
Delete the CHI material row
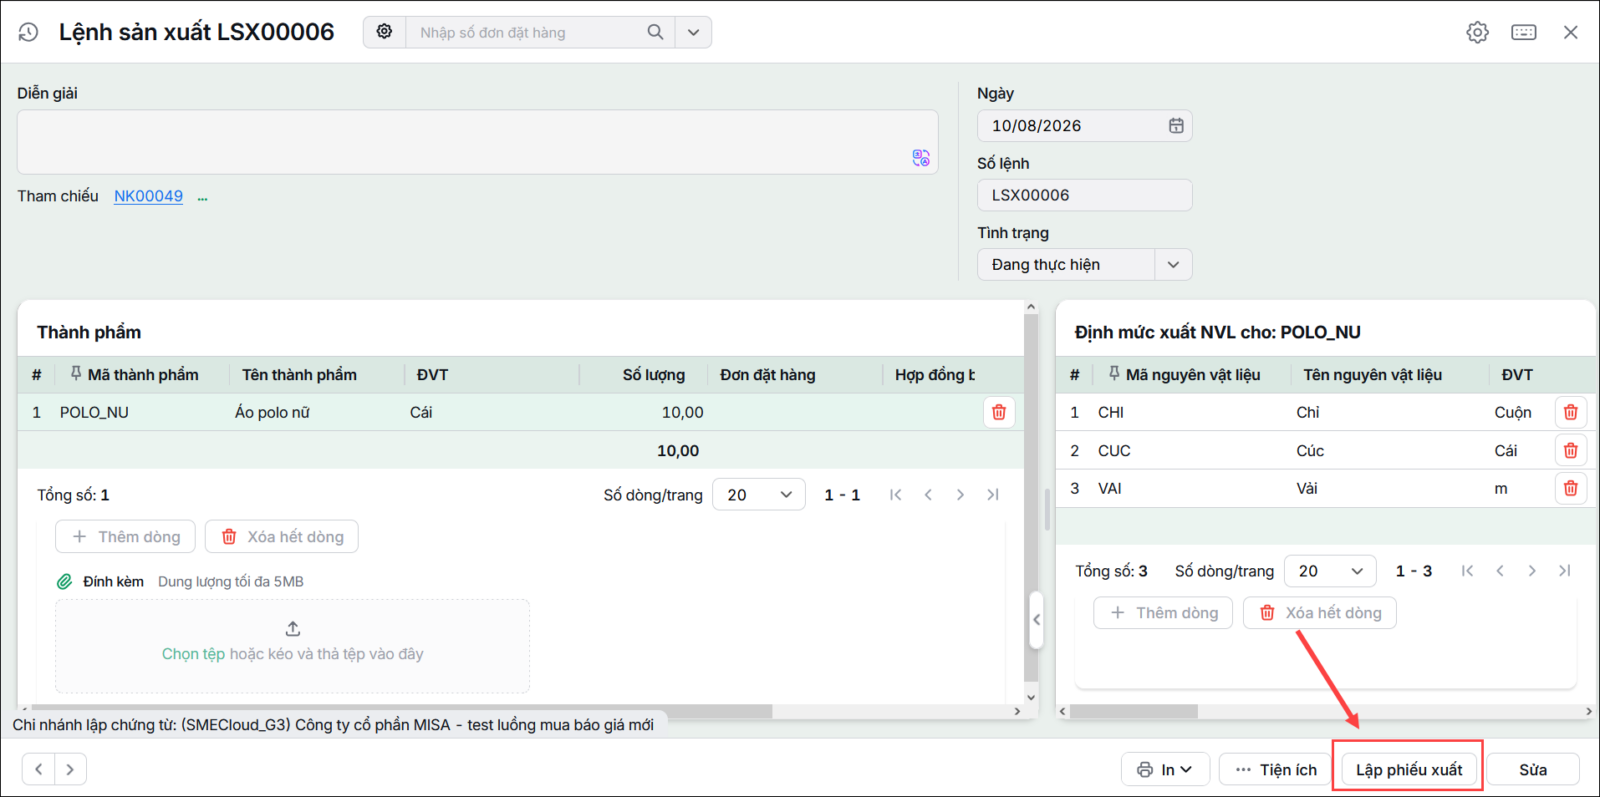tap(1570, 412)
